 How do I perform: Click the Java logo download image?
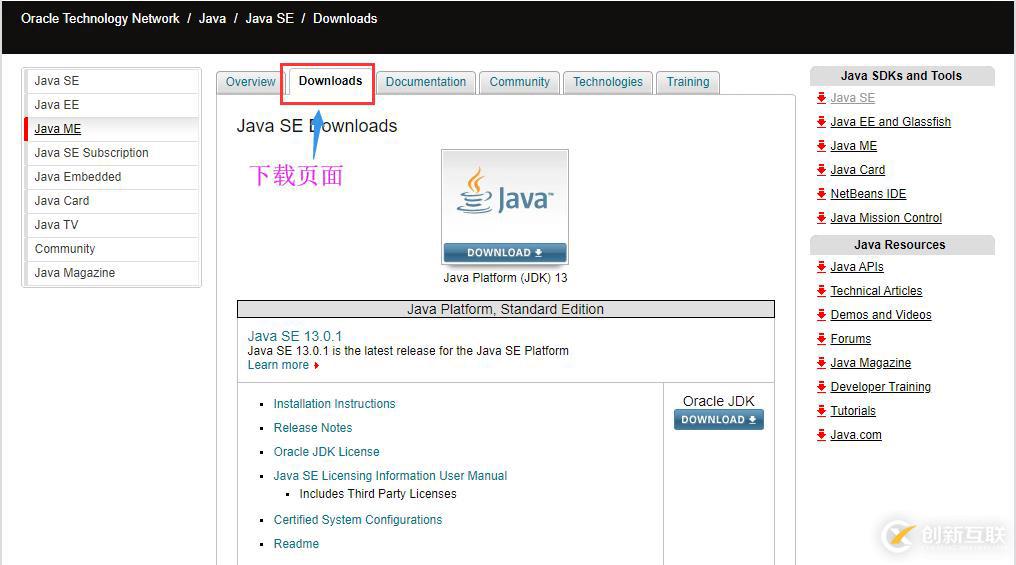click(x=504, y=207)
